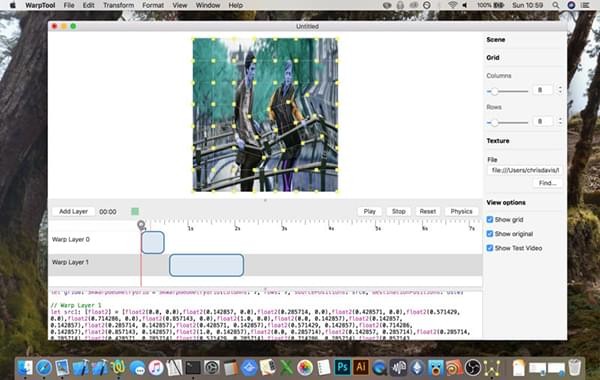This screenshot has width=600, height=380.
Task: Click the Physics button
Action: tap(461, 211)
